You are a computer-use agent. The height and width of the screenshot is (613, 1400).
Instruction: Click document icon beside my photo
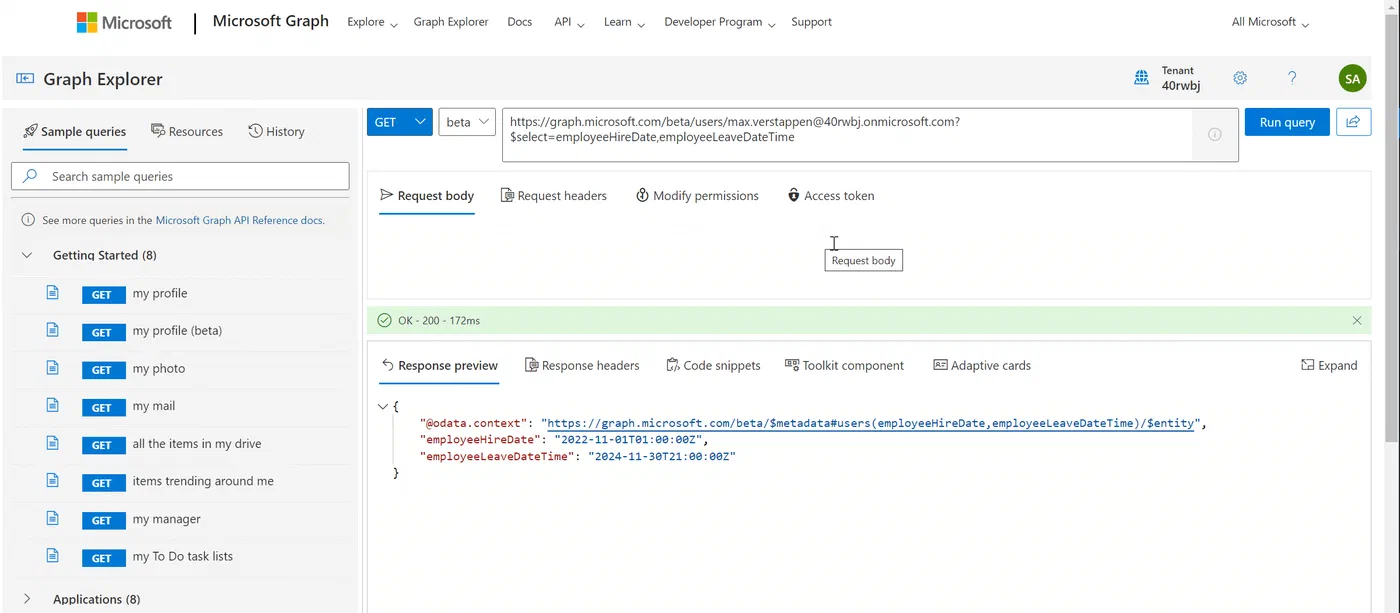coord(53,368)
